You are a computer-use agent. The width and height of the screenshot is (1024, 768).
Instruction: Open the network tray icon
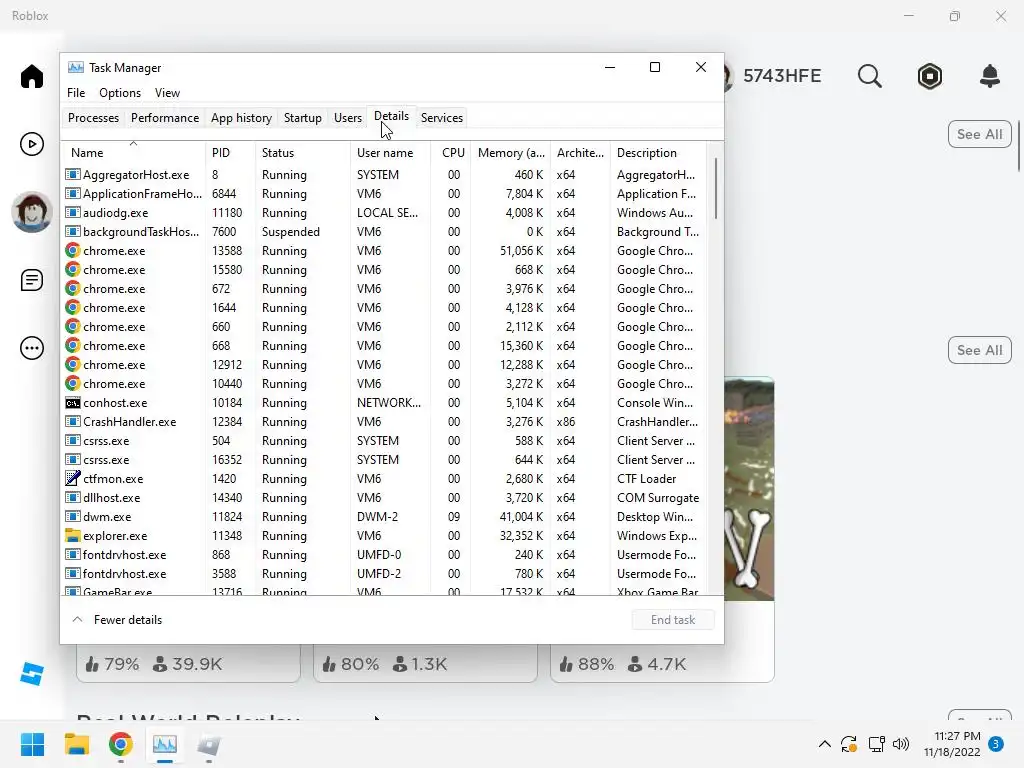[x=876, y=744]
